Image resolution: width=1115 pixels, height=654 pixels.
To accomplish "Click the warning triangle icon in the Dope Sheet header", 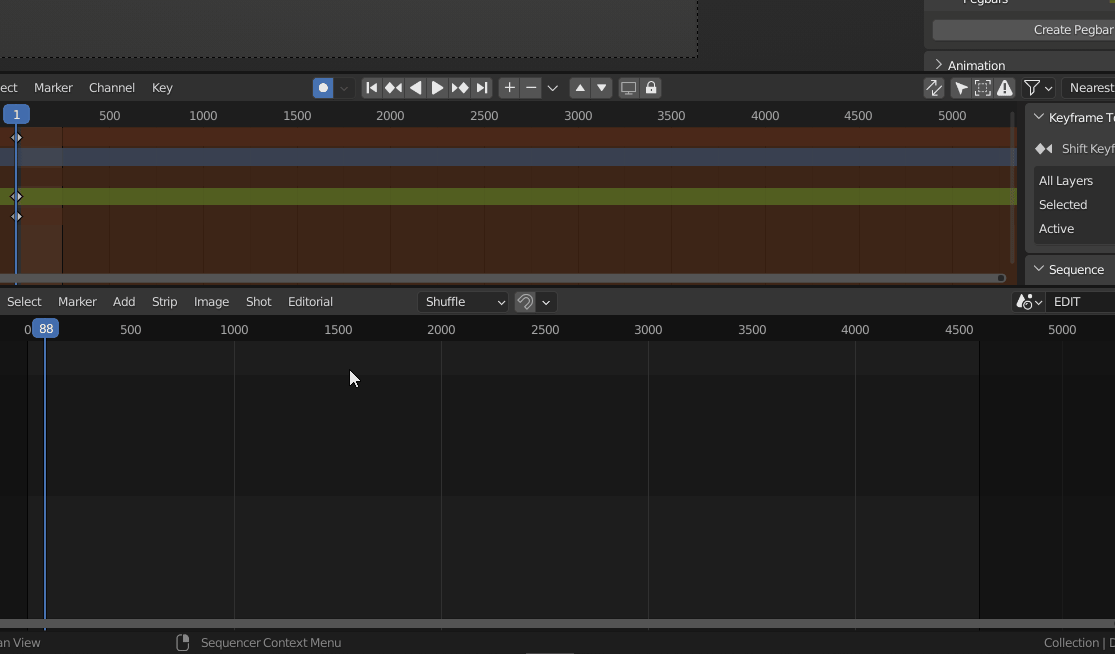I will (x=1004, y=88).
